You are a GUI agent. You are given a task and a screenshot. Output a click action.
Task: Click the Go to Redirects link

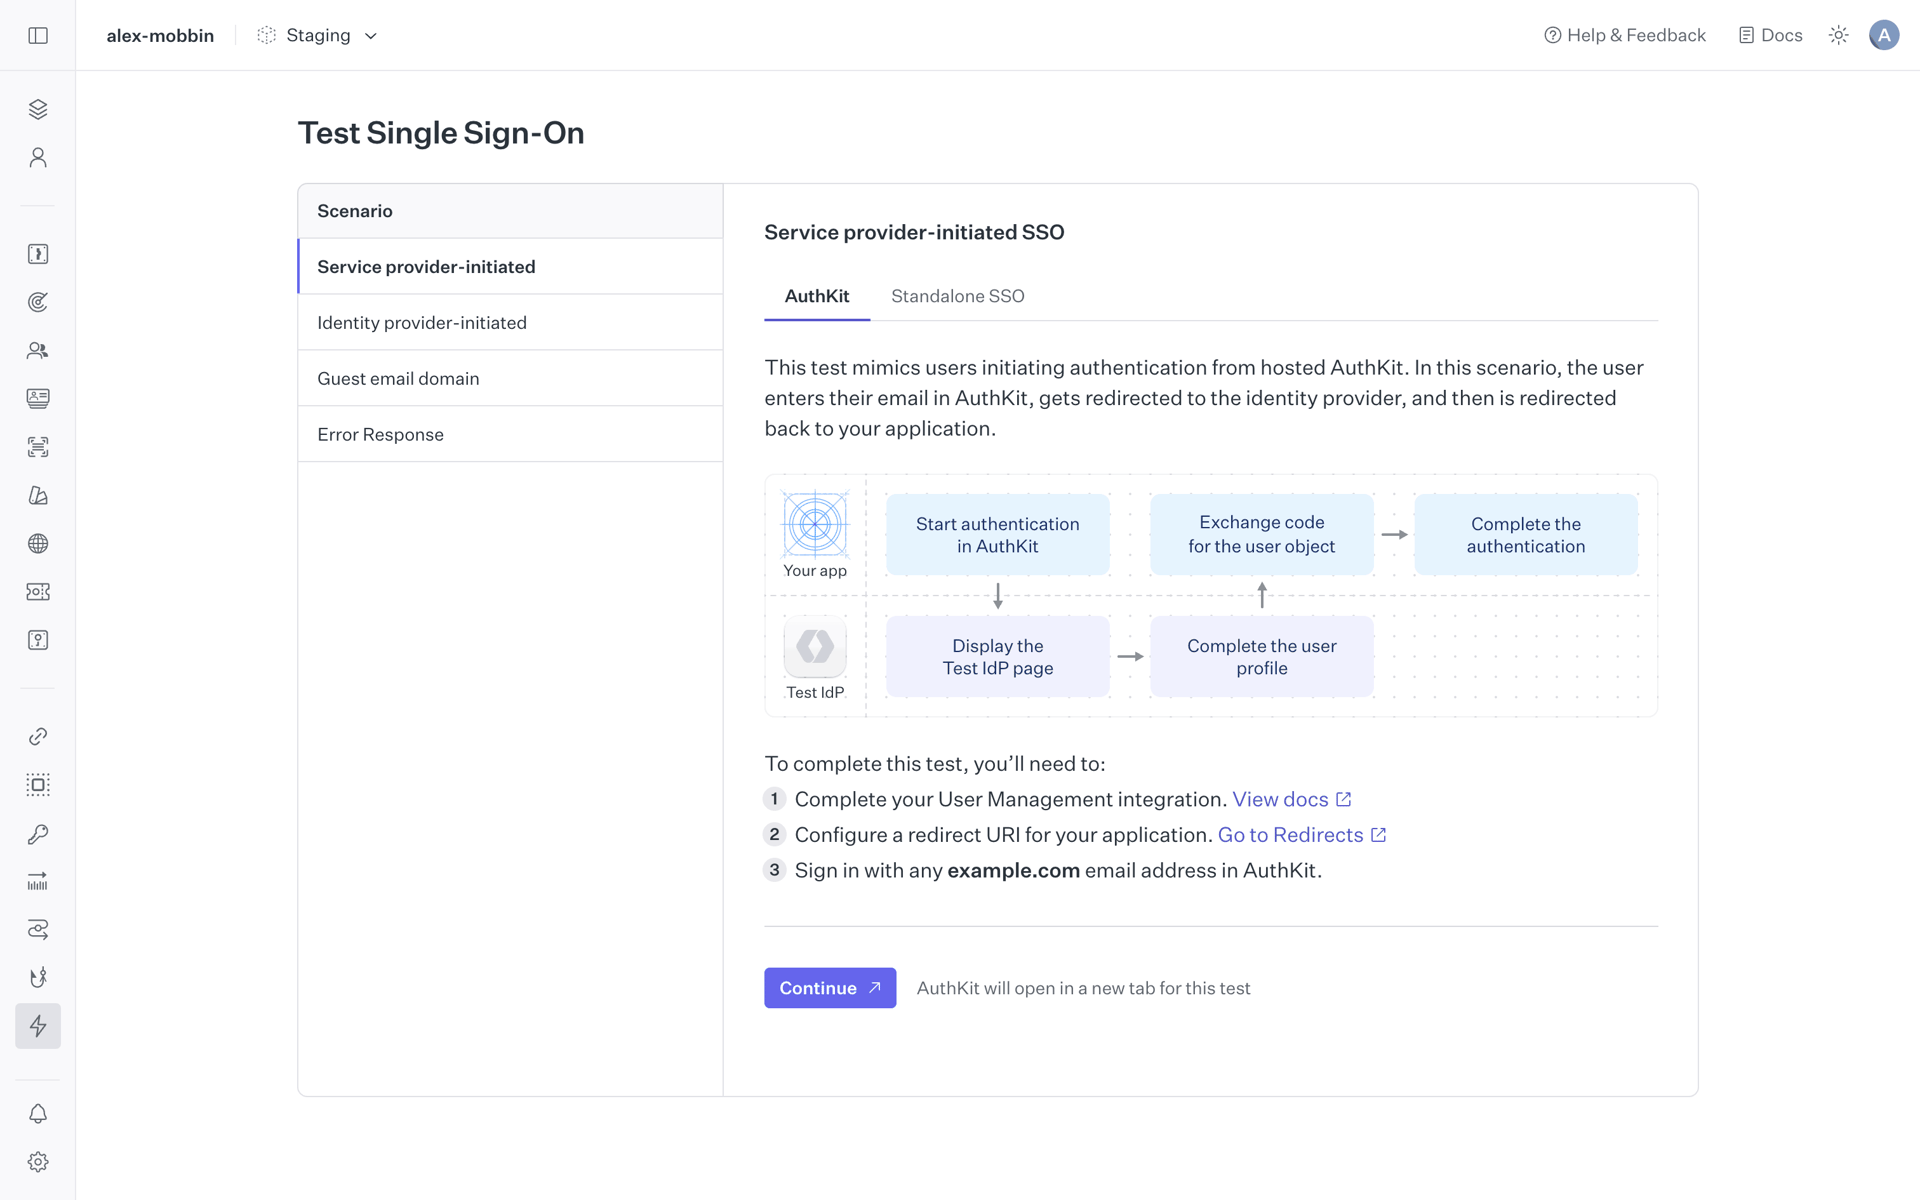click(x=1302, y=835)
